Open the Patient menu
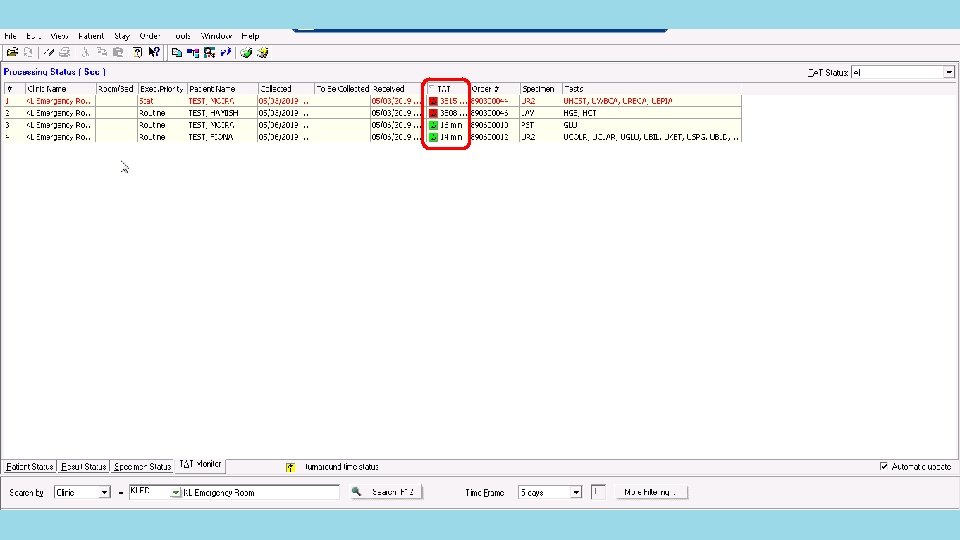Screen dimensions: 960x540 (x=91, y=36)
